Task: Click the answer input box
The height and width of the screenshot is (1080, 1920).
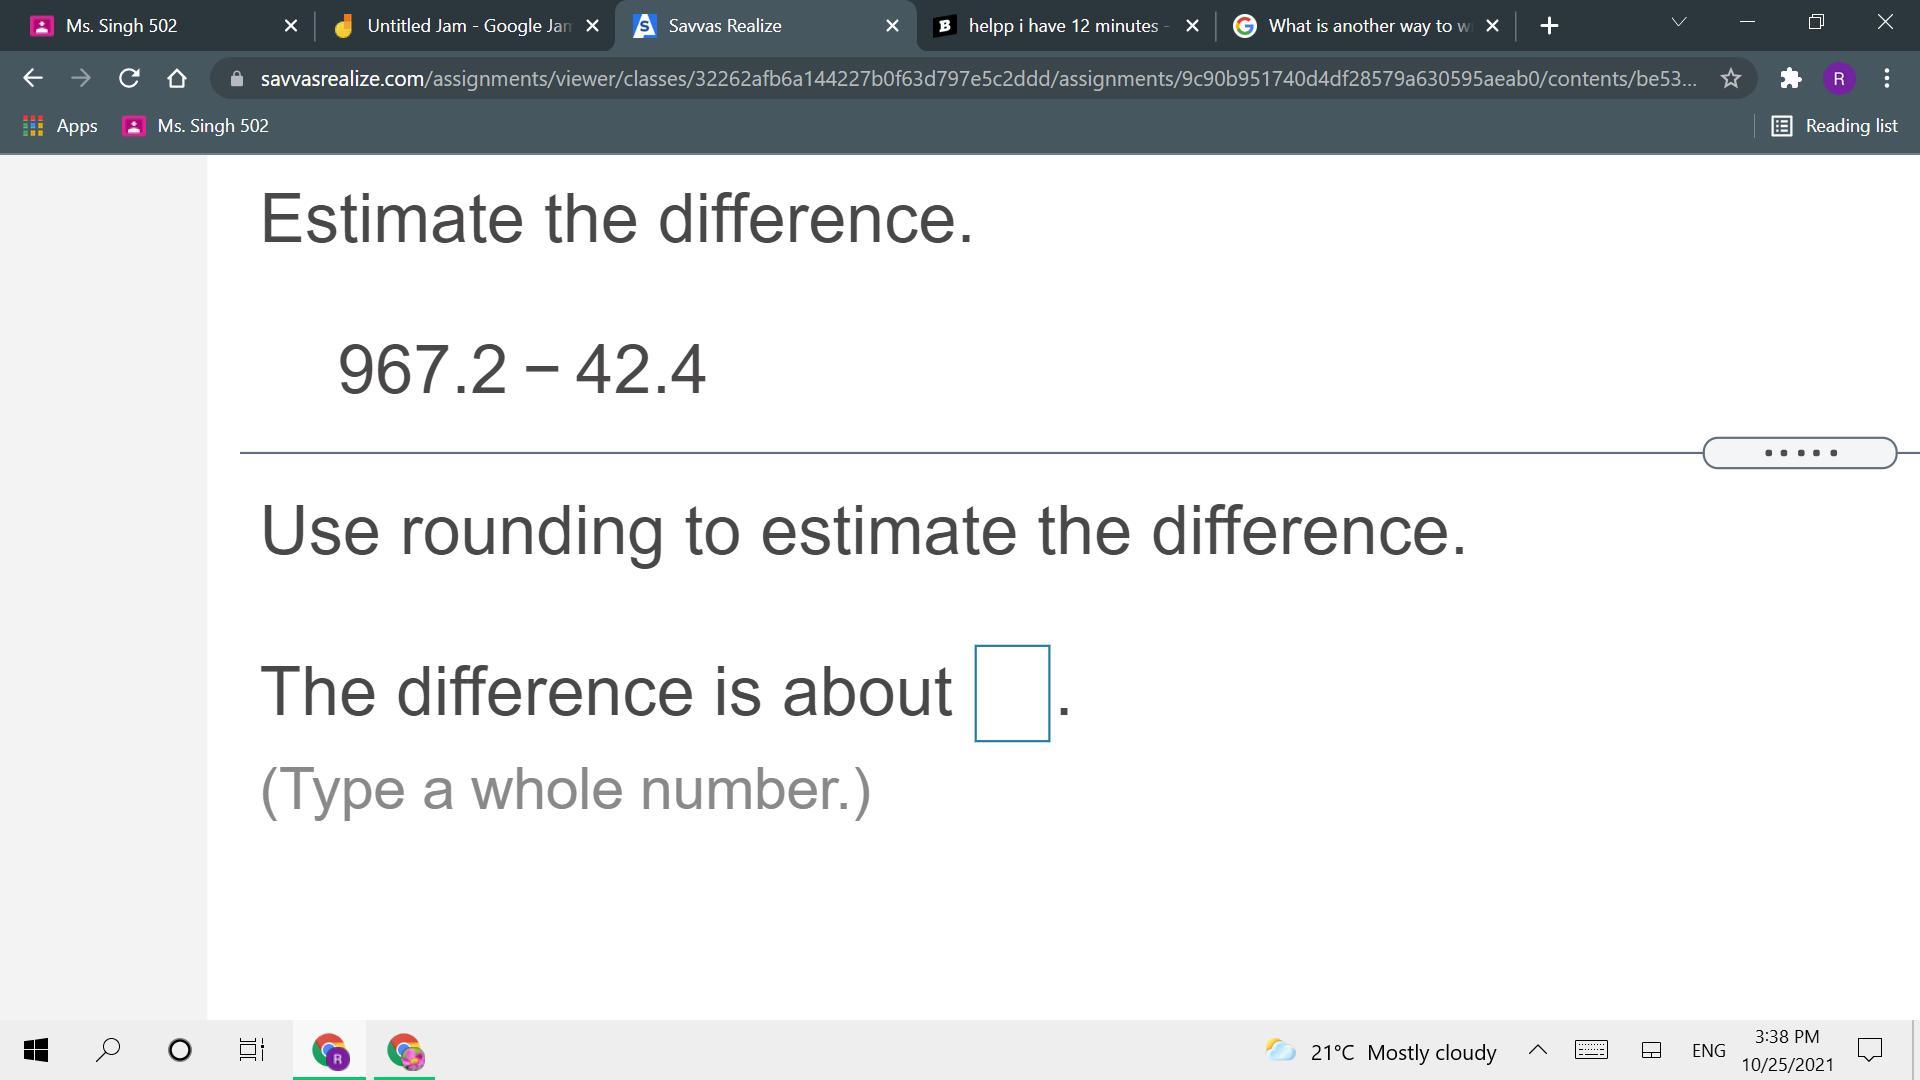Action: (1011, 693)
